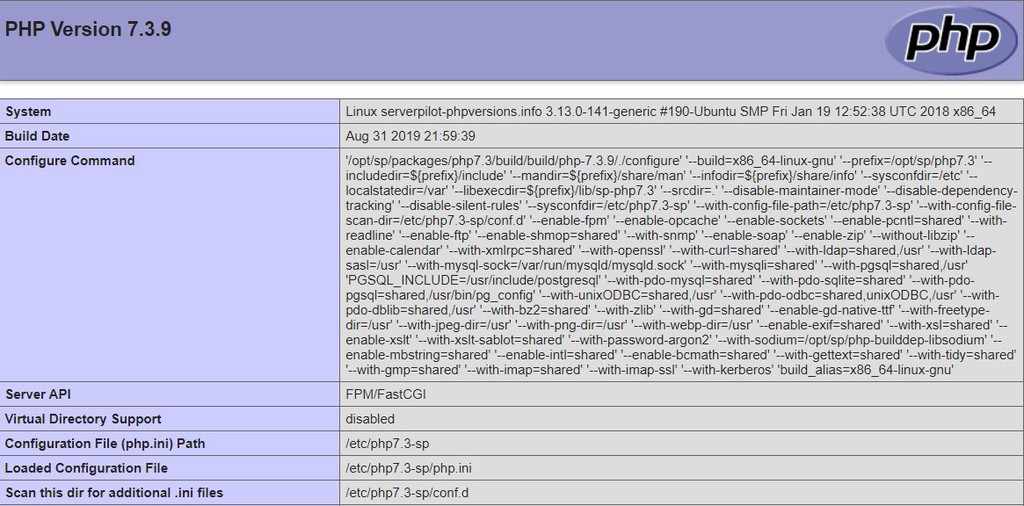Select the 'Loaded Configuration File' label
Screen dimensions: 1024x506
pos(86,468)
